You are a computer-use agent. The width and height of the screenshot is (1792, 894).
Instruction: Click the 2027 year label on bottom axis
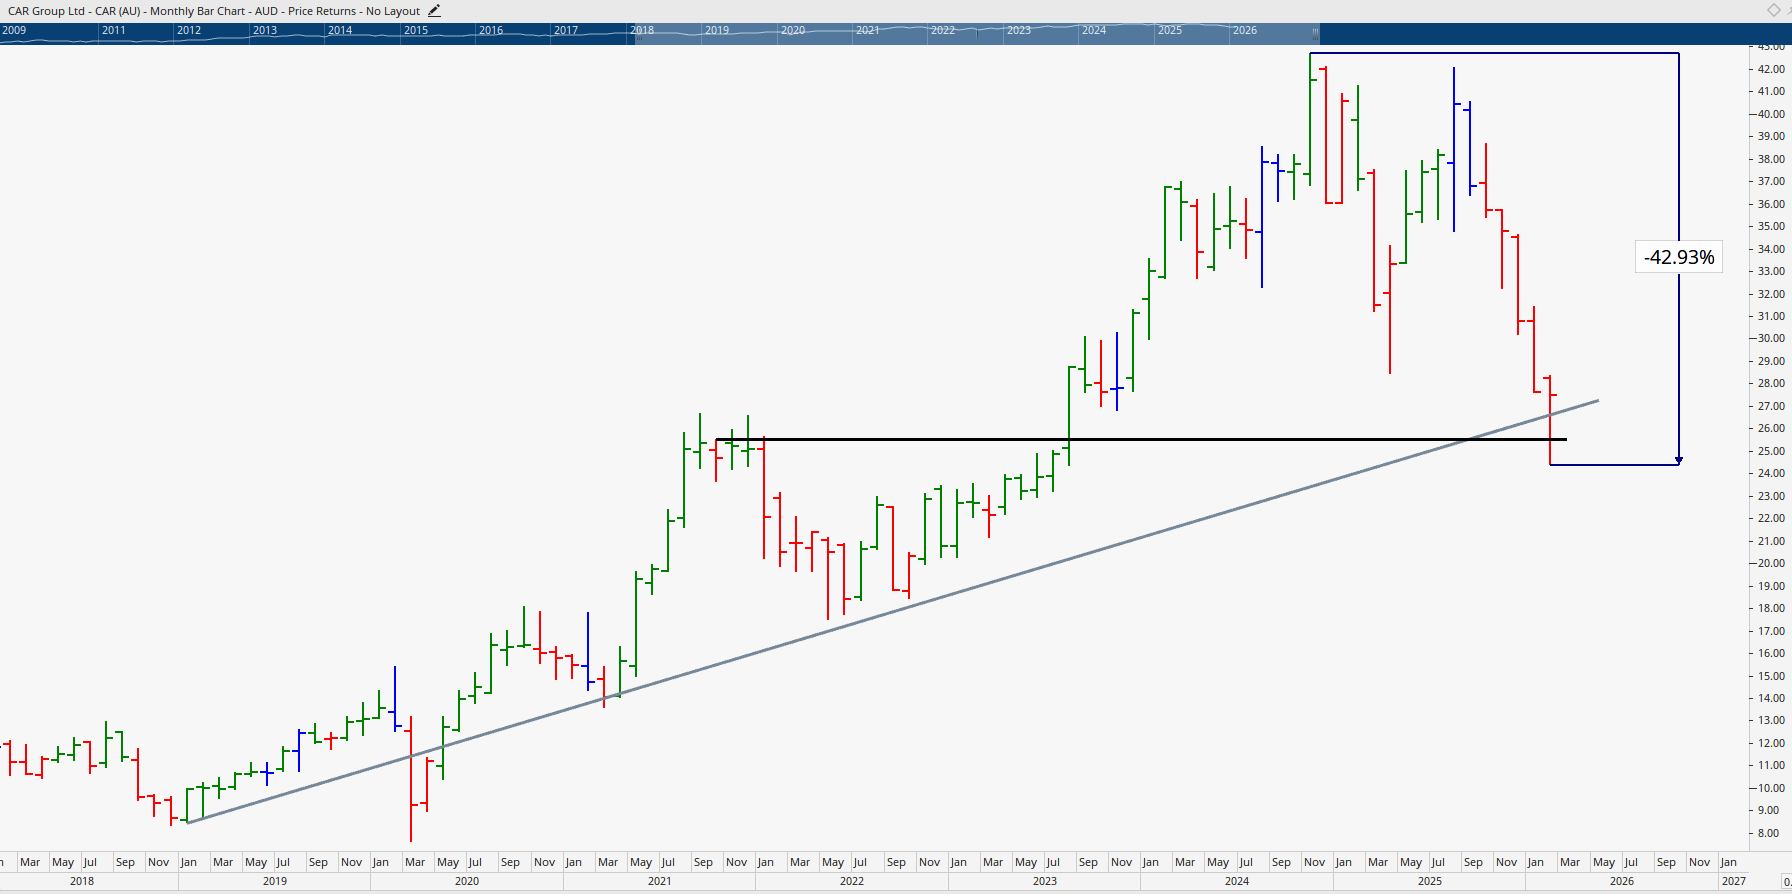tap(1734, 881)
